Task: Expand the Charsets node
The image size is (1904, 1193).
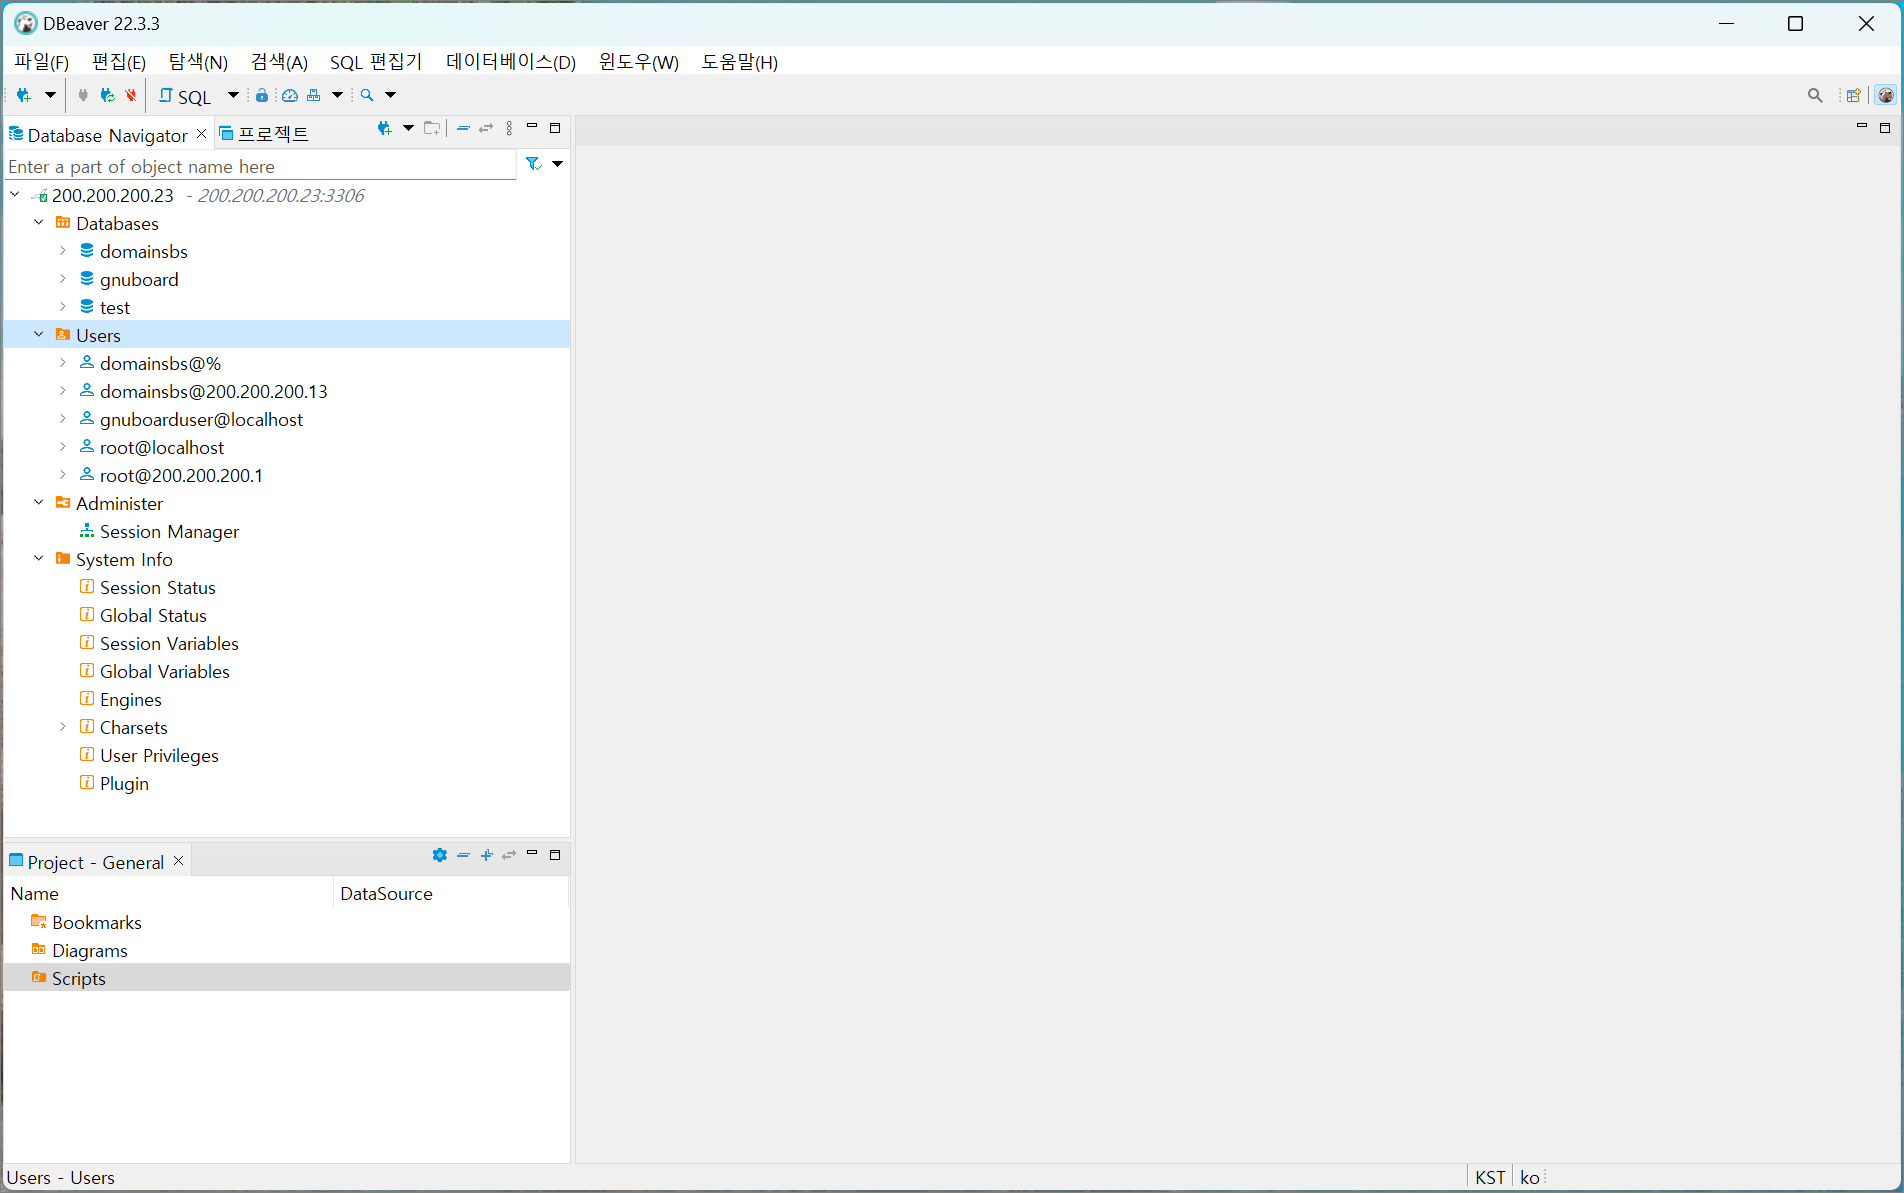Action: point(63,727)
